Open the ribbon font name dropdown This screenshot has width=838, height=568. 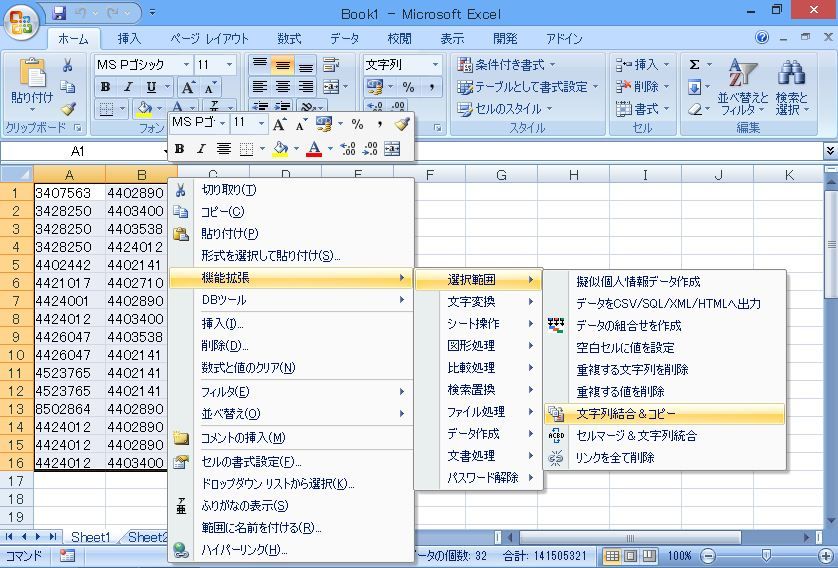pos(186,65)
